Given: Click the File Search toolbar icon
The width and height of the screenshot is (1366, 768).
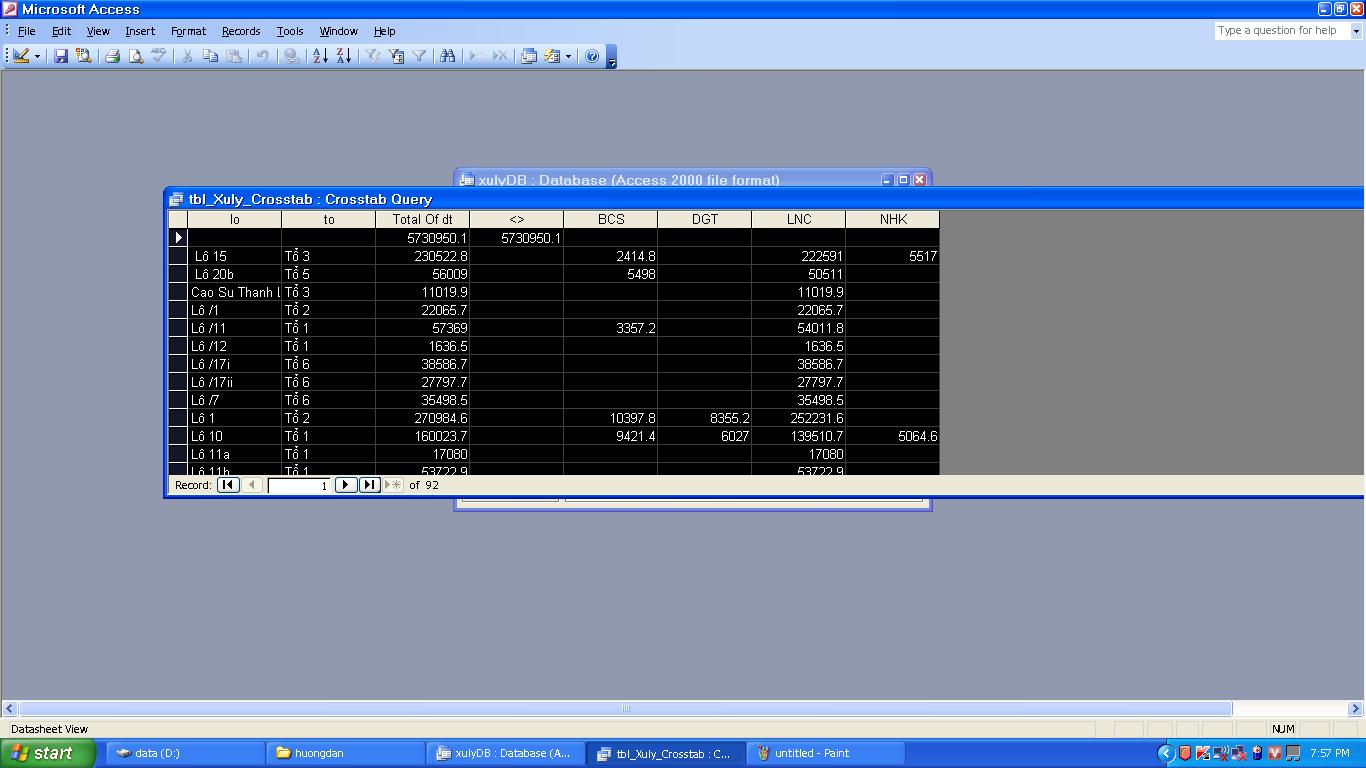Looking at the screenshot, I should (84, 56).
